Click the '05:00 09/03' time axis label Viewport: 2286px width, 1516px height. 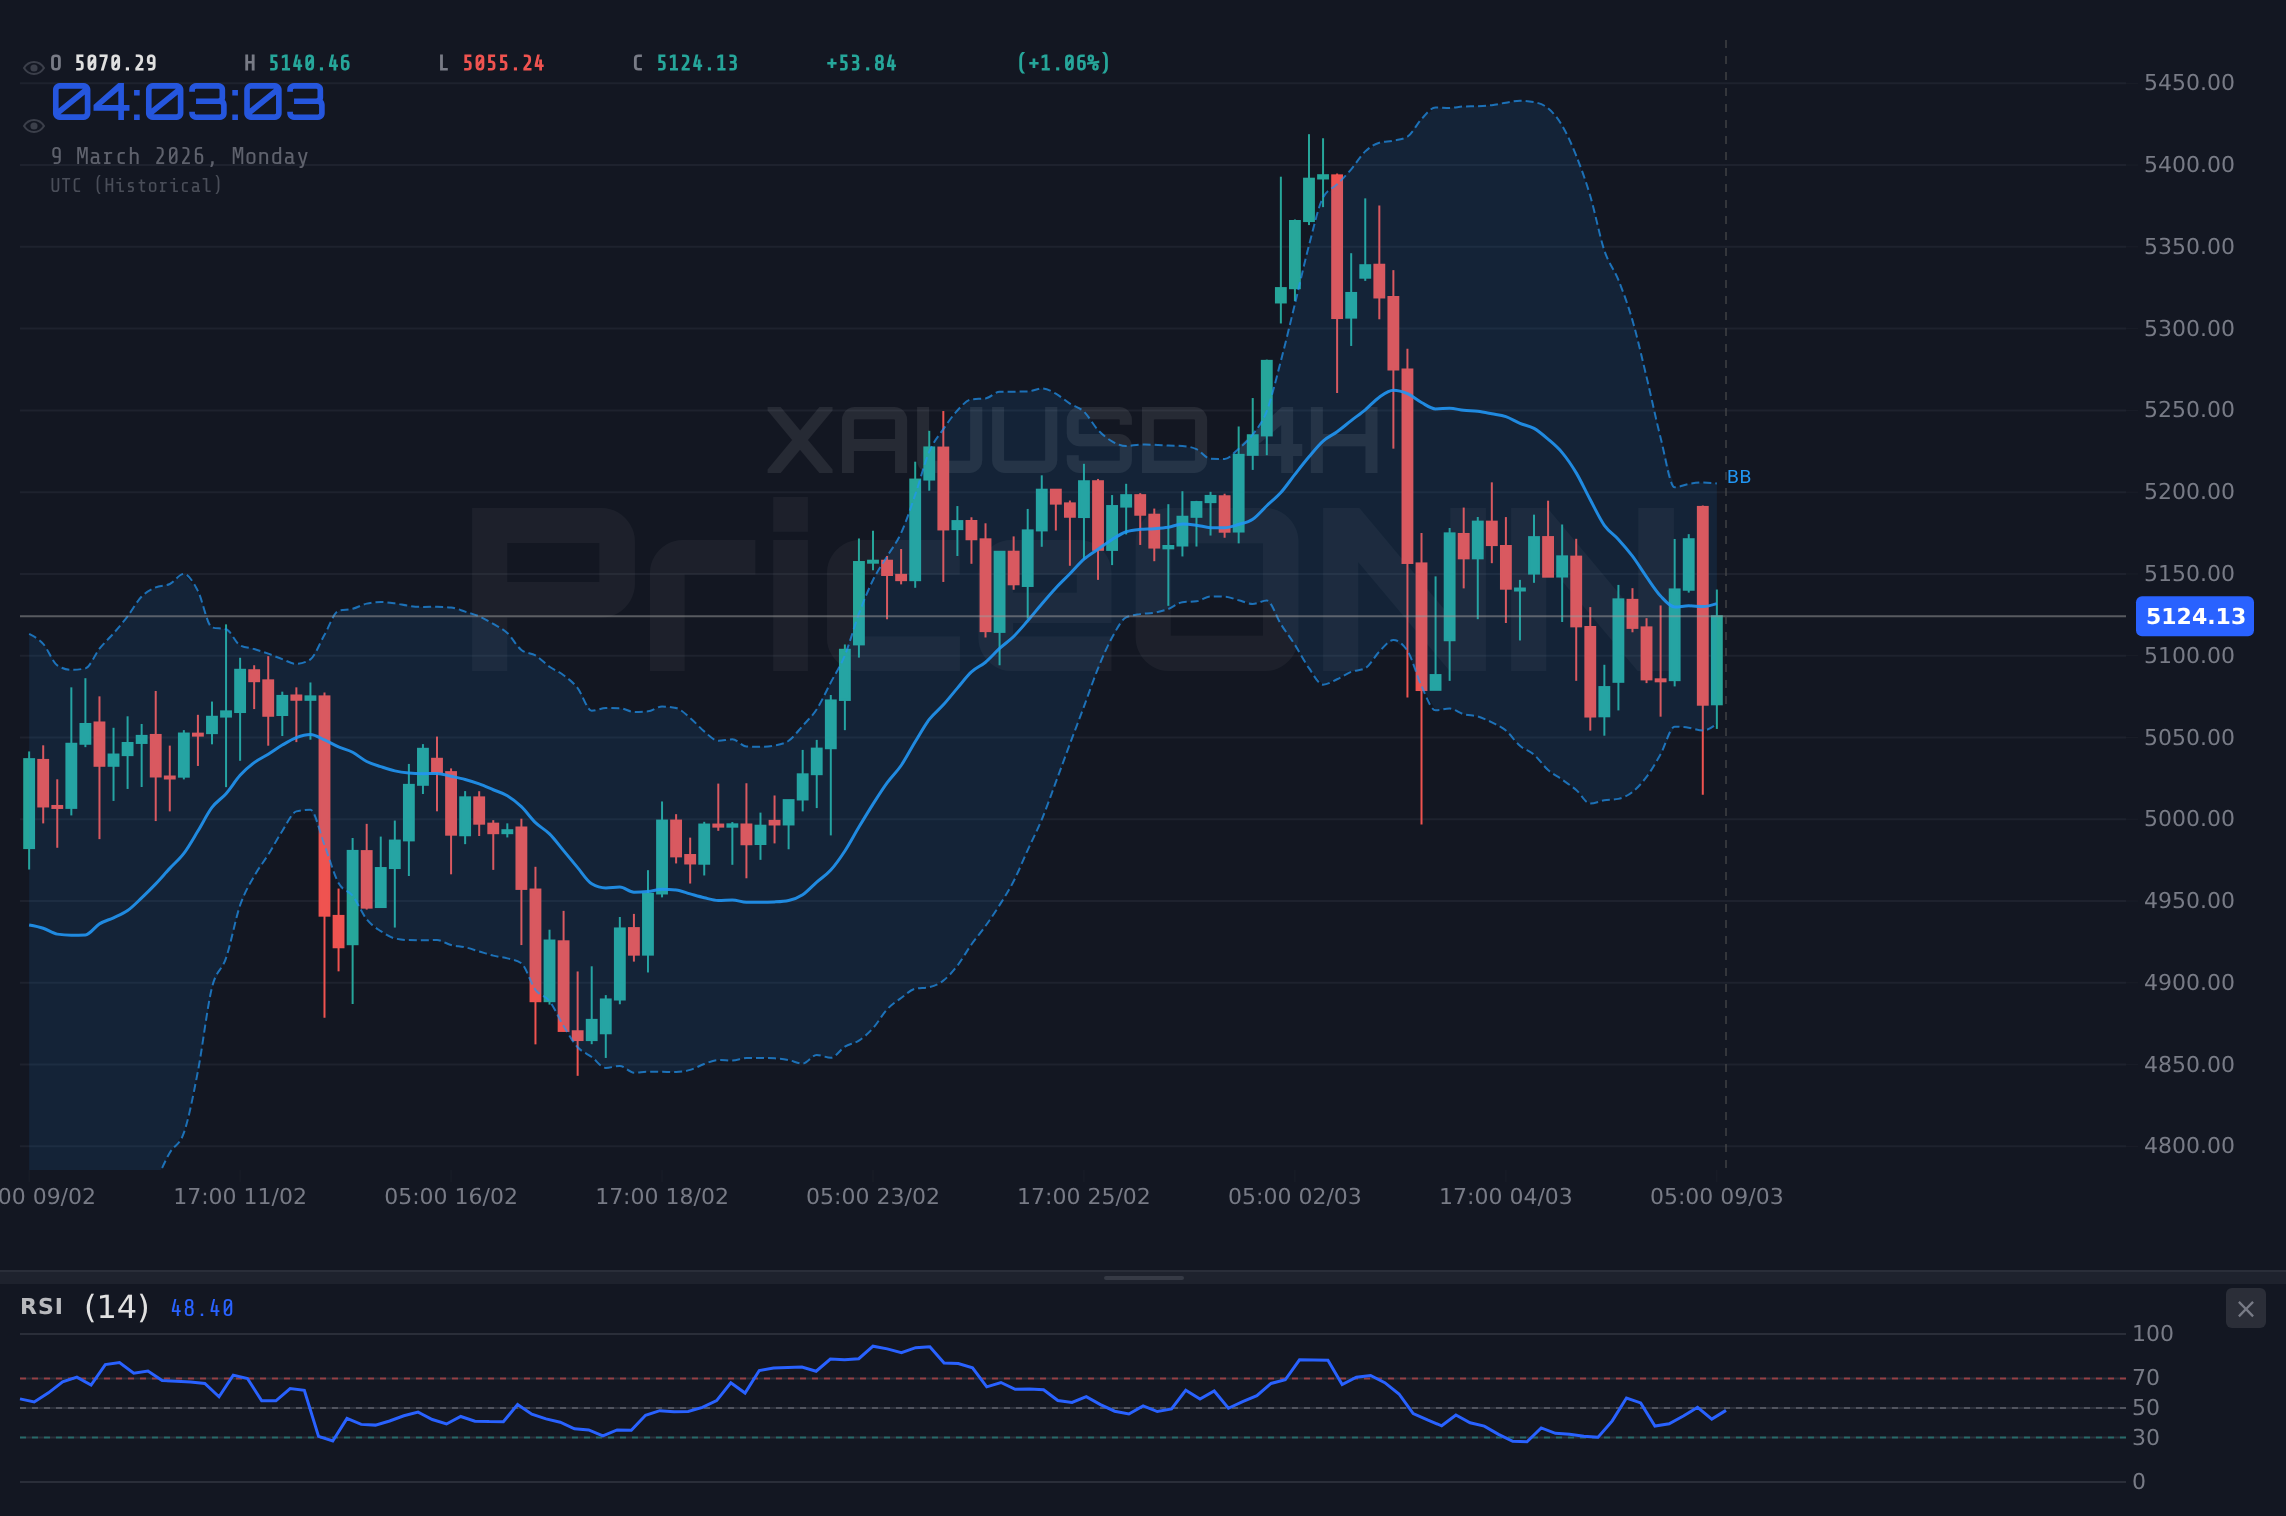1717,1196
